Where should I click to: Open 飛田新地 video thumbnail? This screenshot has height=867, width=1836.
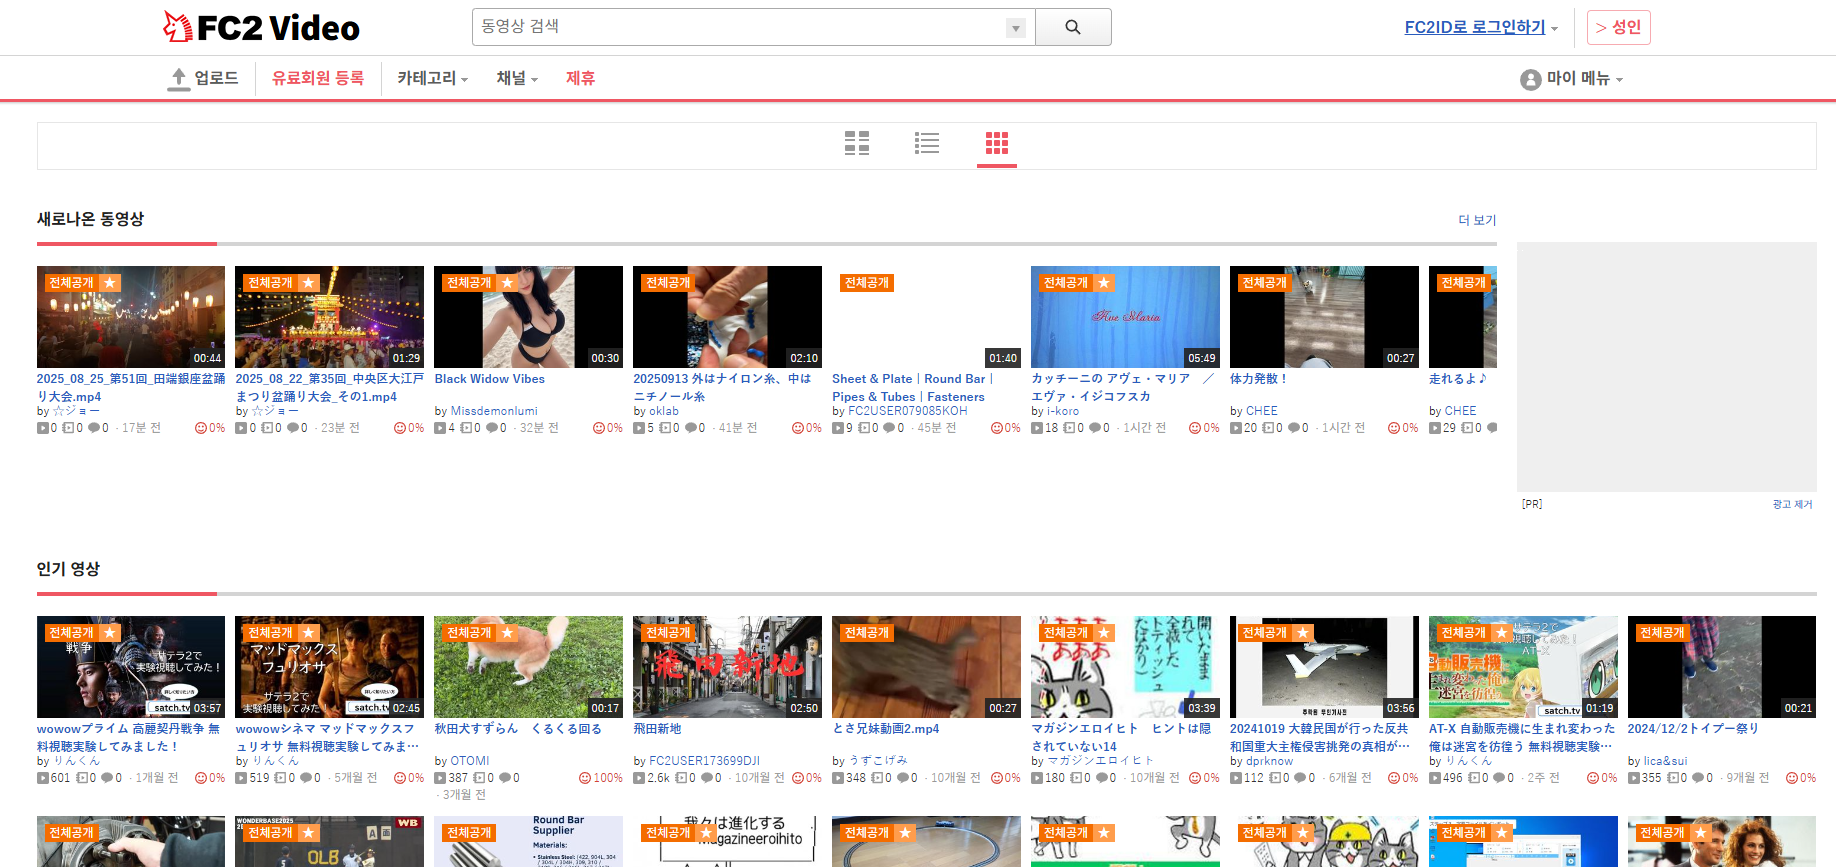click(727, 667)
